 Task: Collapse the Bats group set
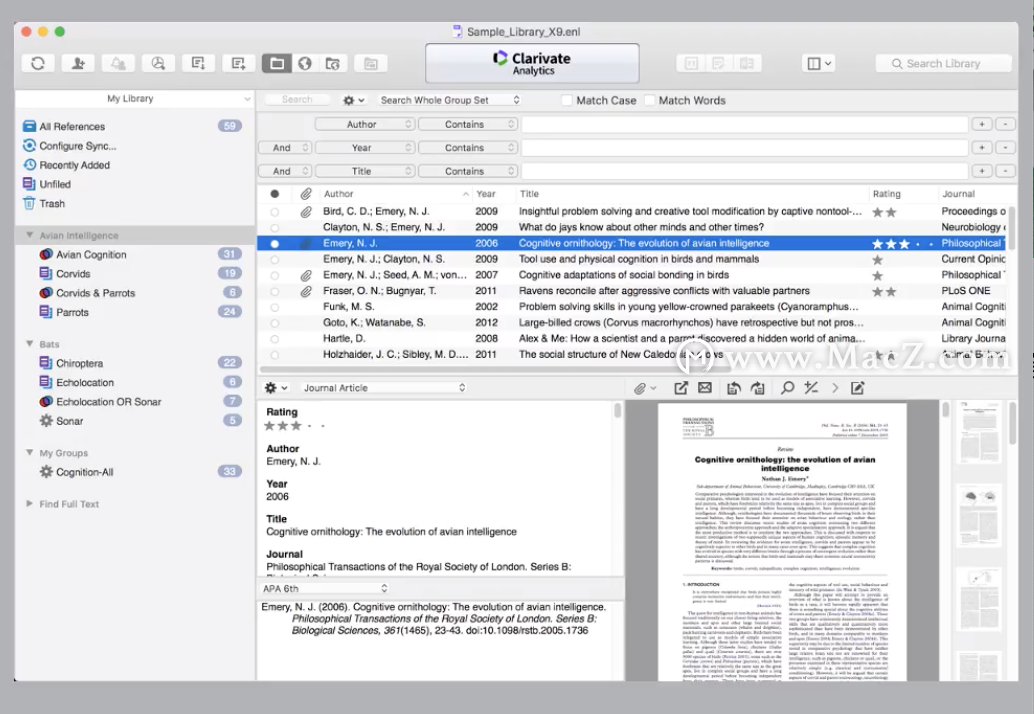tap(30, 343)
